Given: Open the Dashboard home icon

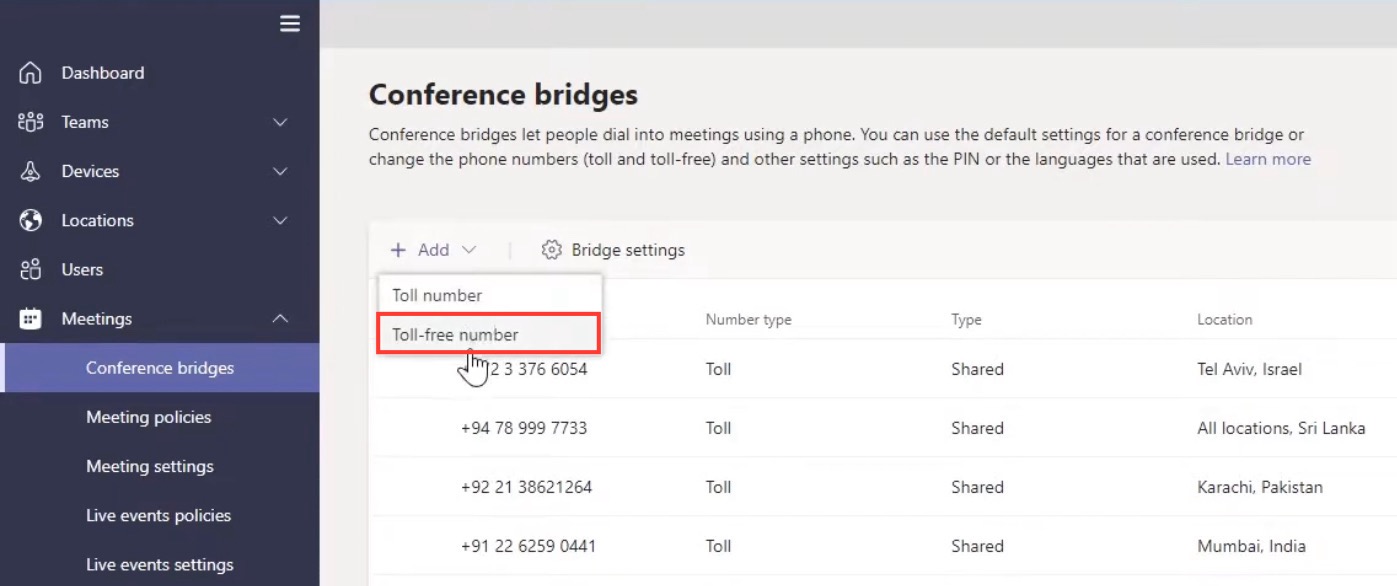Looking at the screenshot, I should [31, 73].
